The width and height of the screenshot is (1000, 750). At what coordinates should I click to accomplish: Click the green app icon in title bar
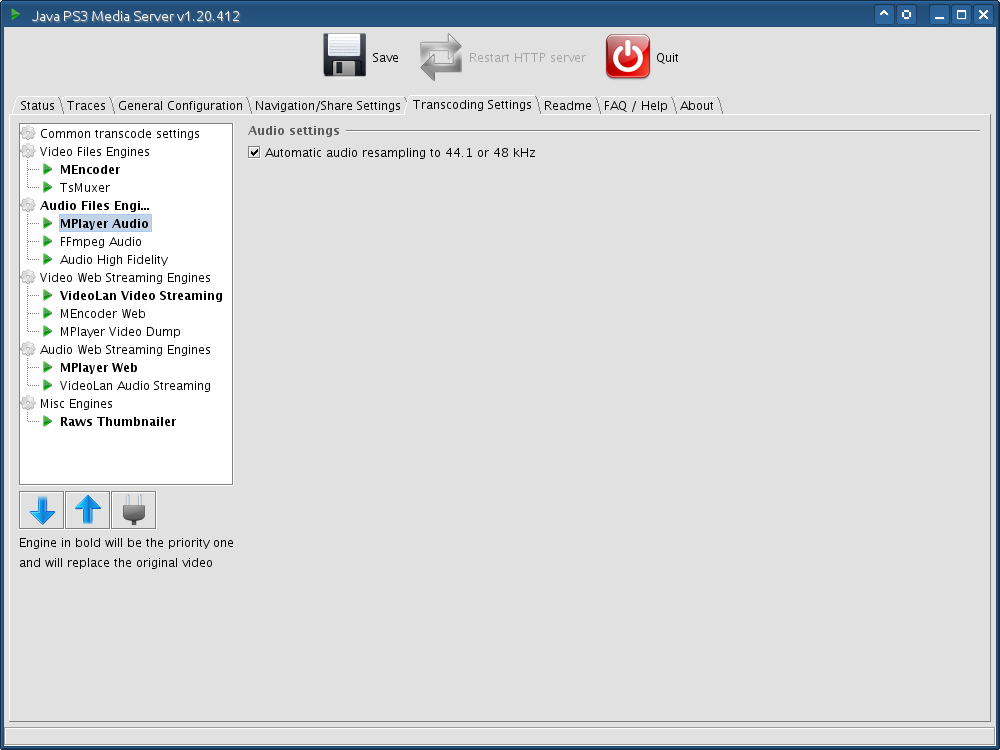(16, 14)
